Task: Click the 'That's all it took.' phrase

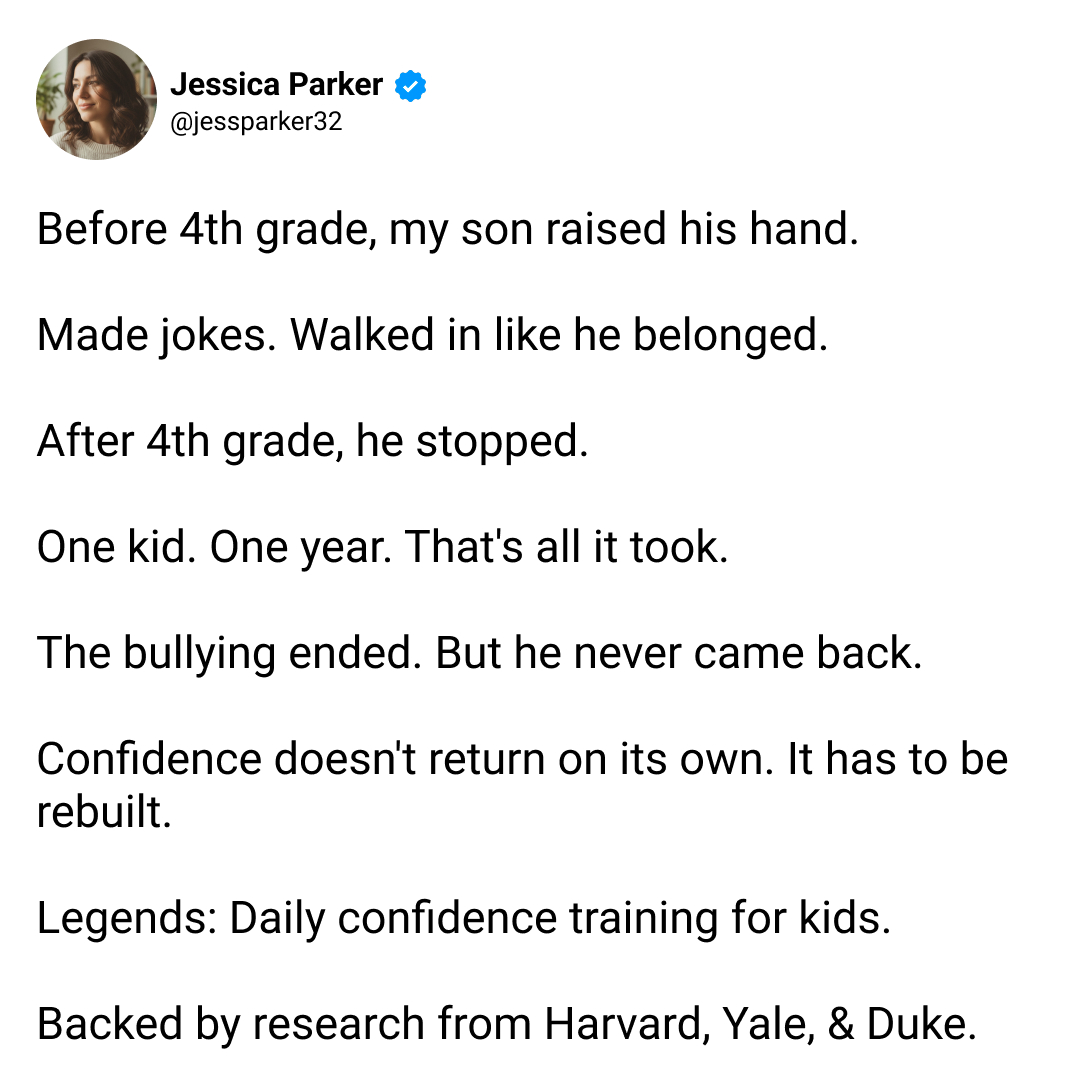Action: [566, 548]
